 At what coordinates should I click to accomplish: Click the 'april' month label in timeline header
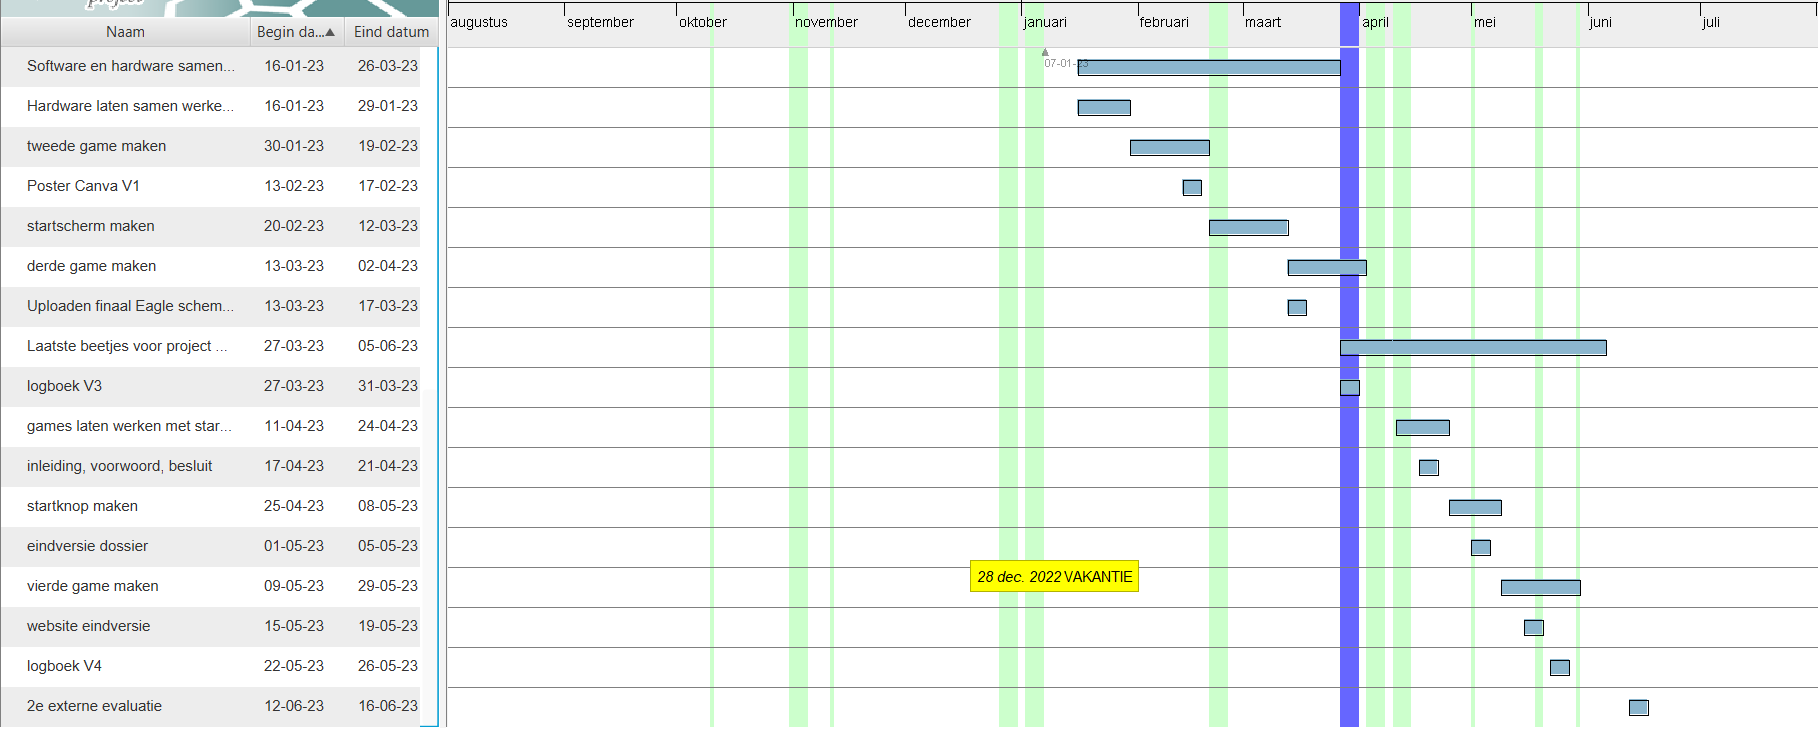pos(1375,22)
